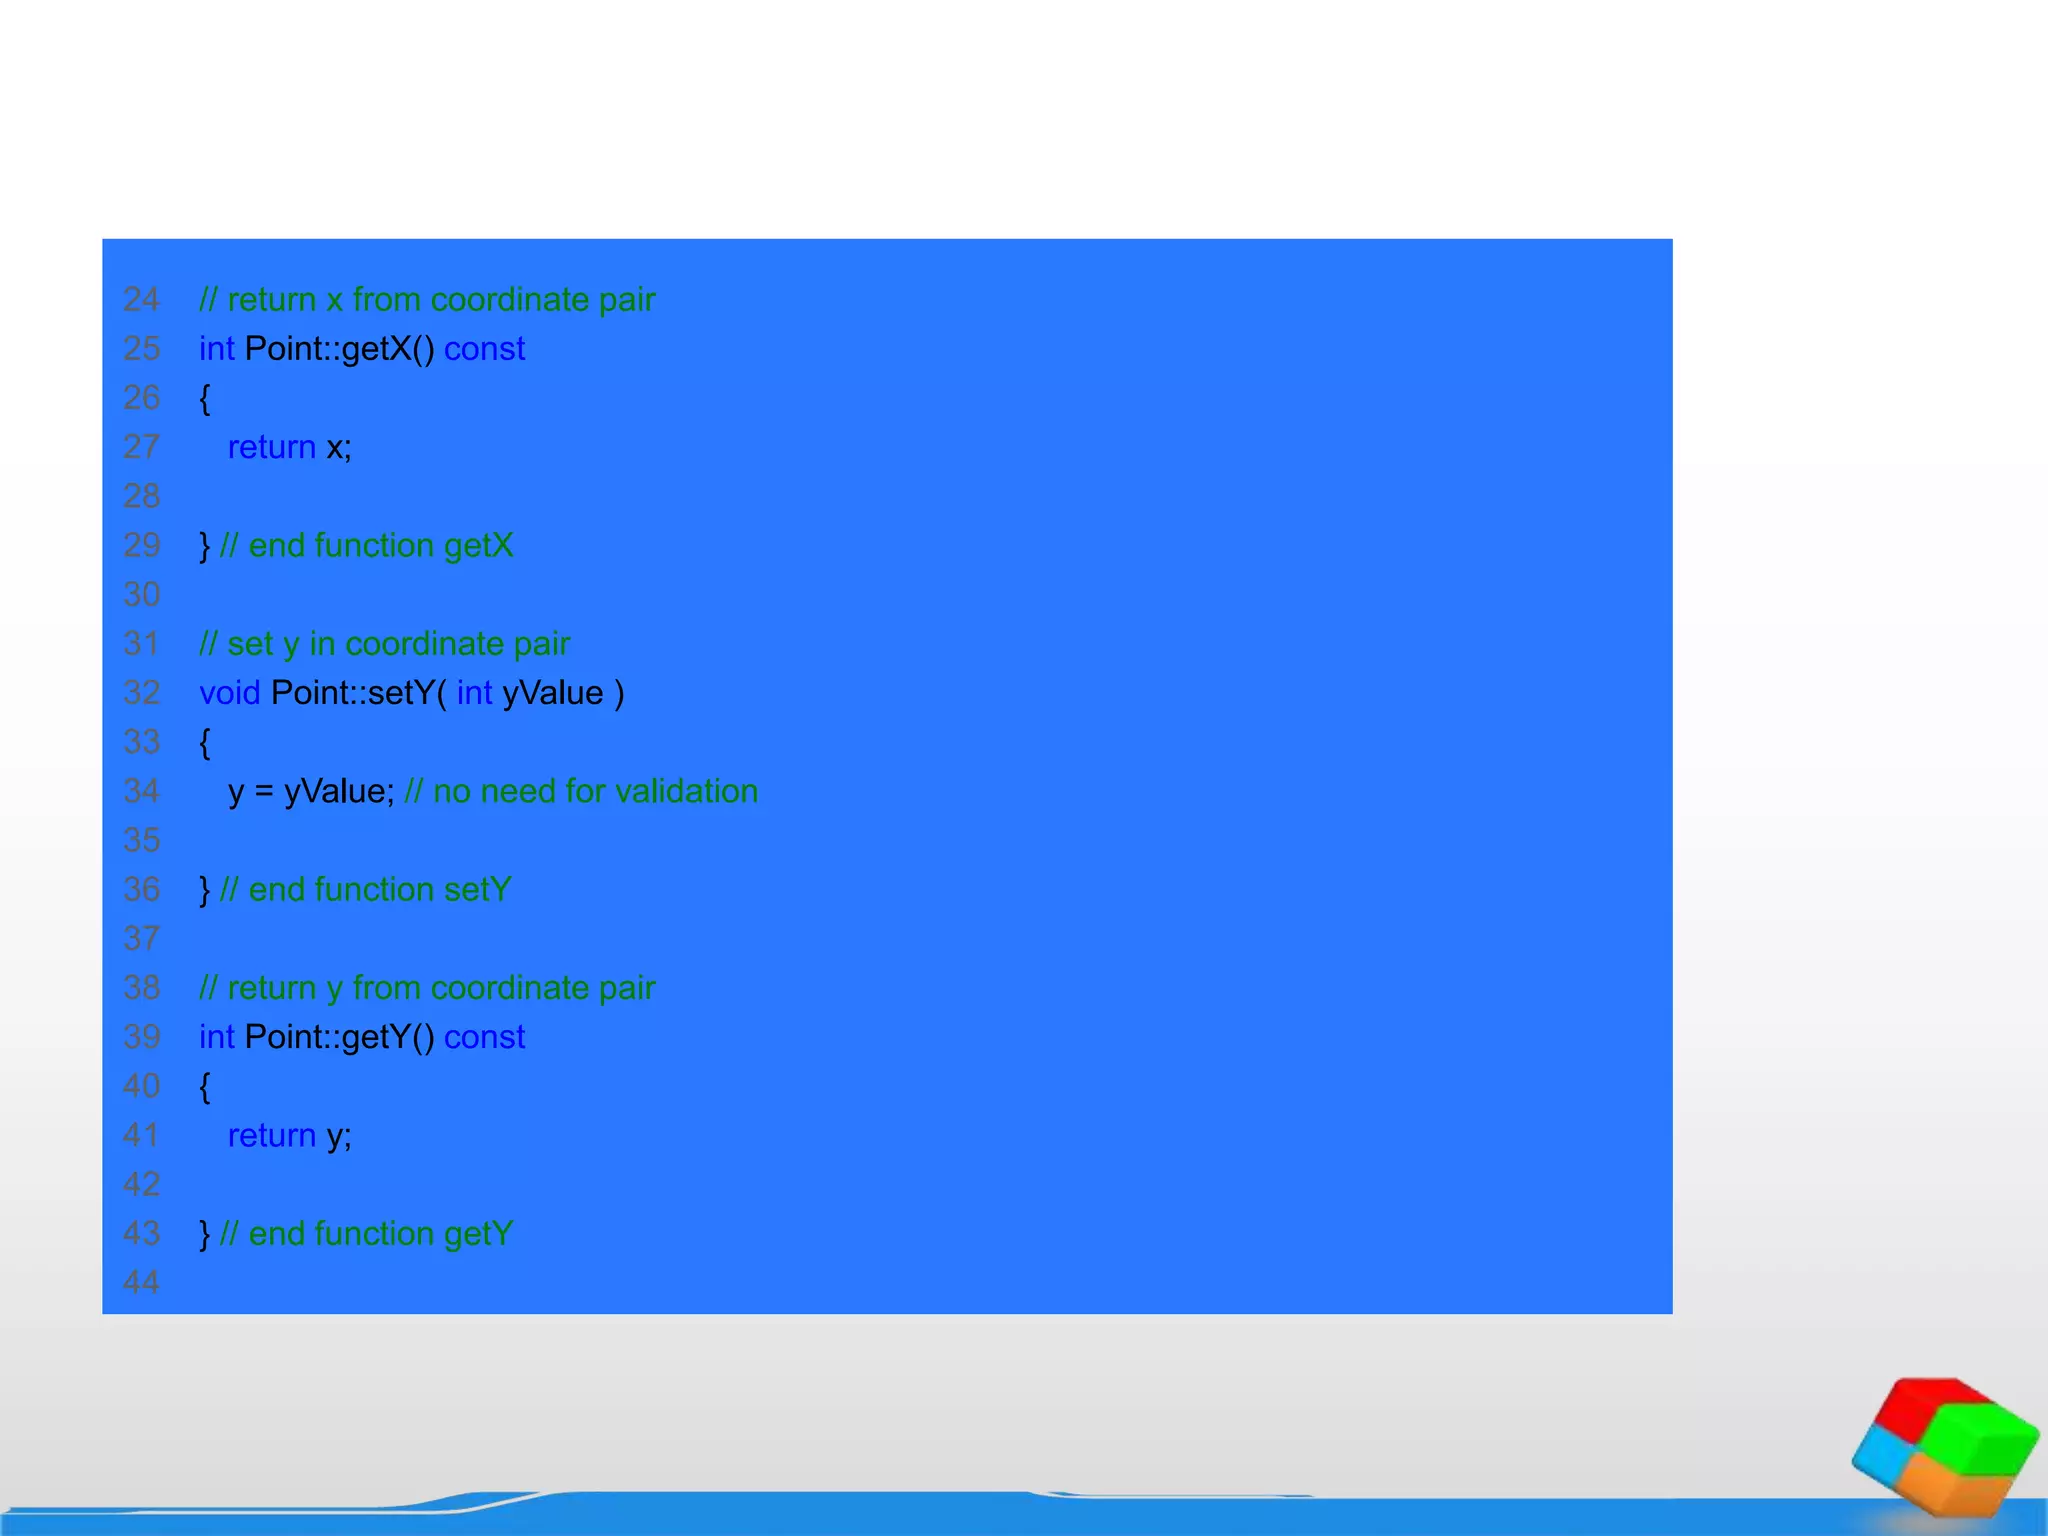
Task: Click the opening brace on line 26
Action: pos(205,398)
